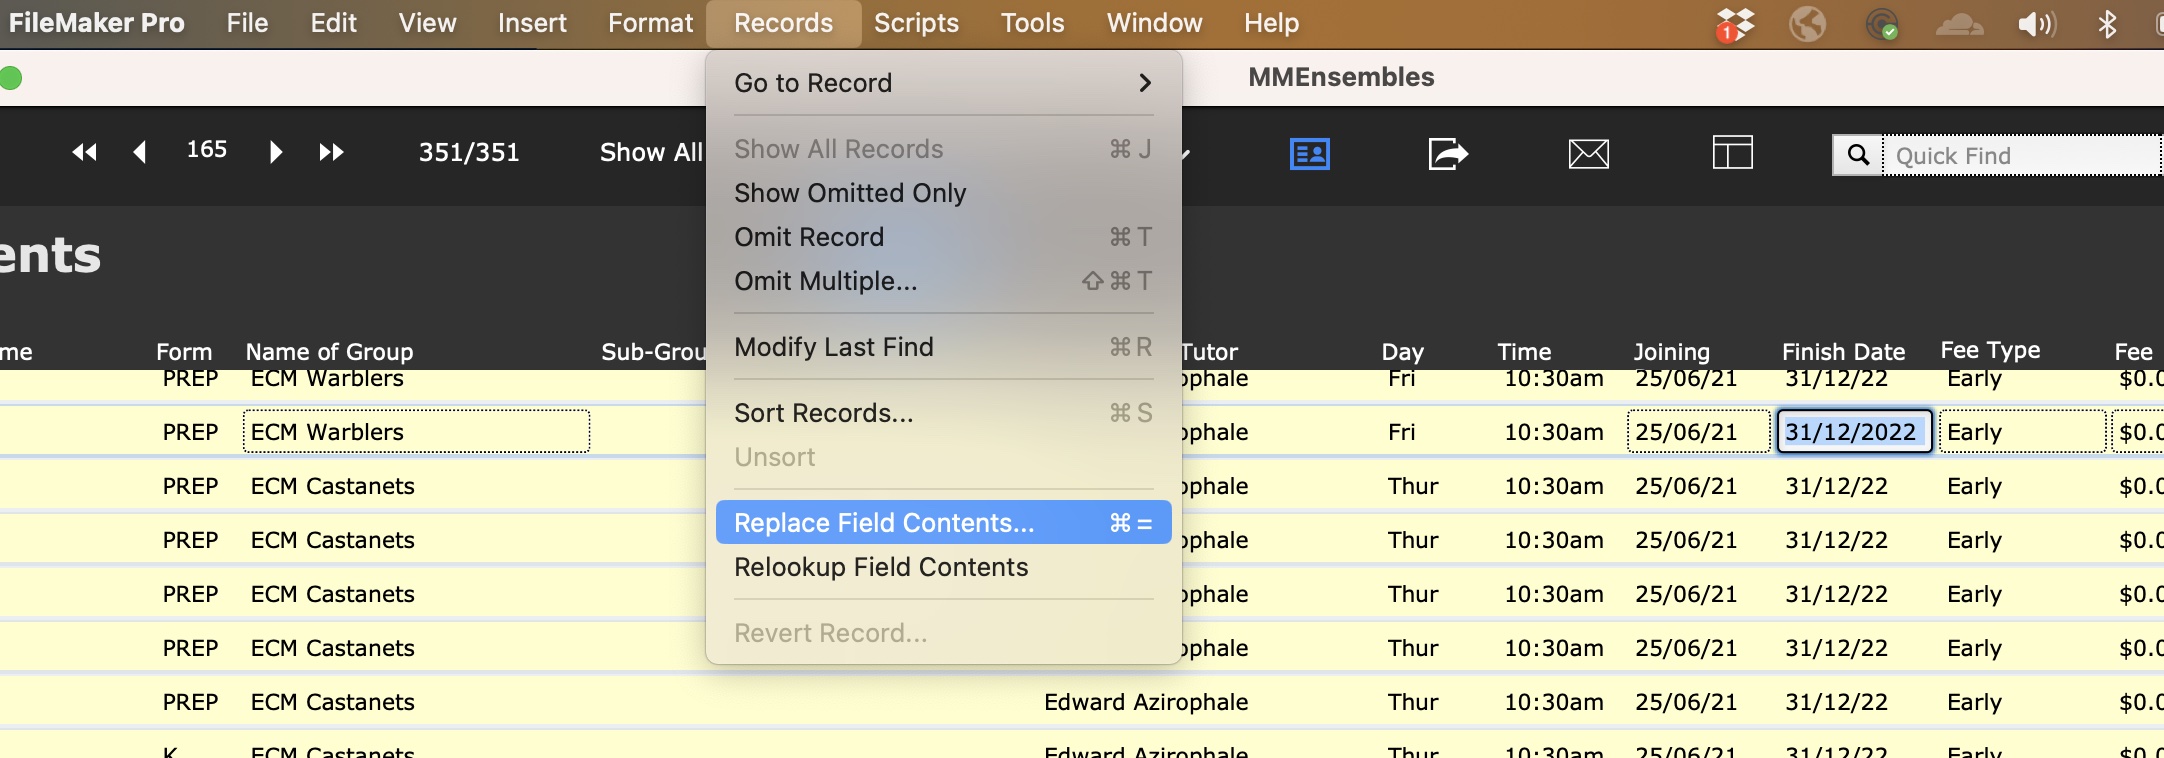
Task: Click the Quick Find magnifier icon
Action: [x=1858, y=155]
